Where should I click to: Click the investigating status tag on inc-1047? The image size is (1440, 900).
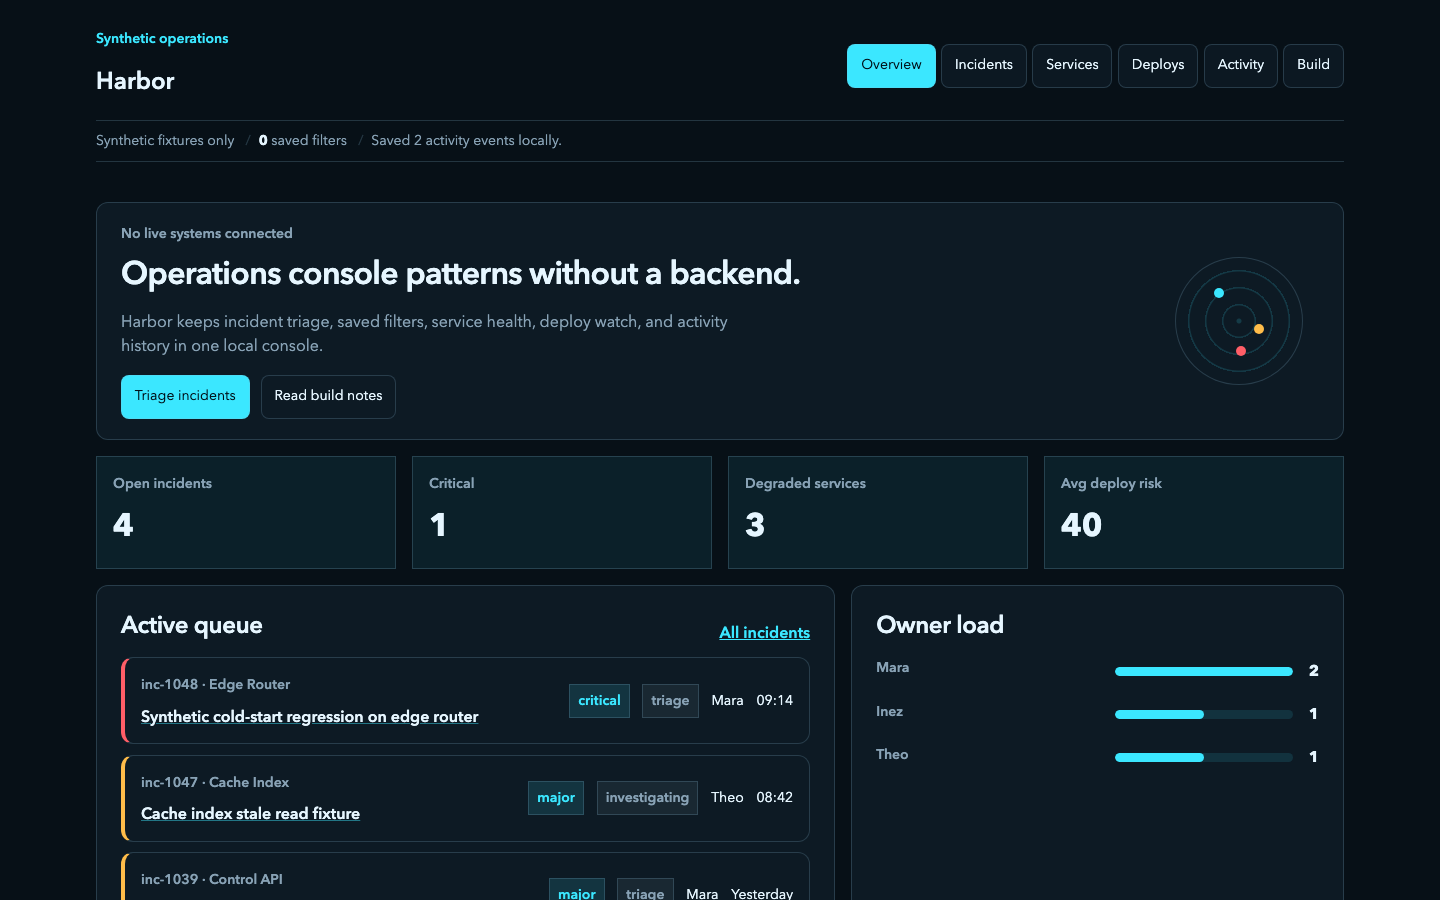(647, 798)
